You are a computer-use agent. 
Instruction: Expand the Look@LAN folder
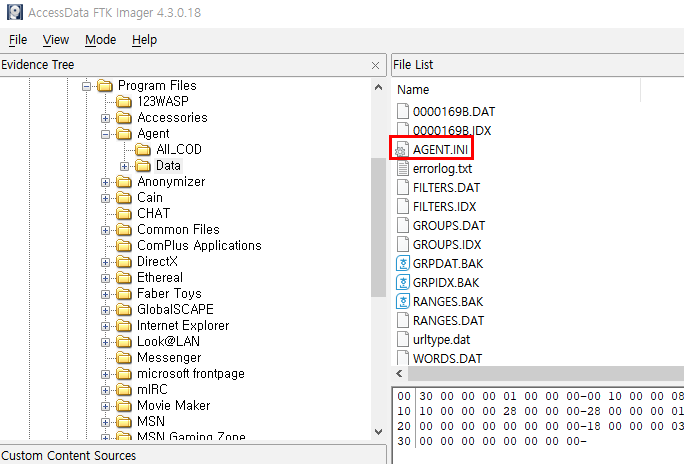[105, 342]
